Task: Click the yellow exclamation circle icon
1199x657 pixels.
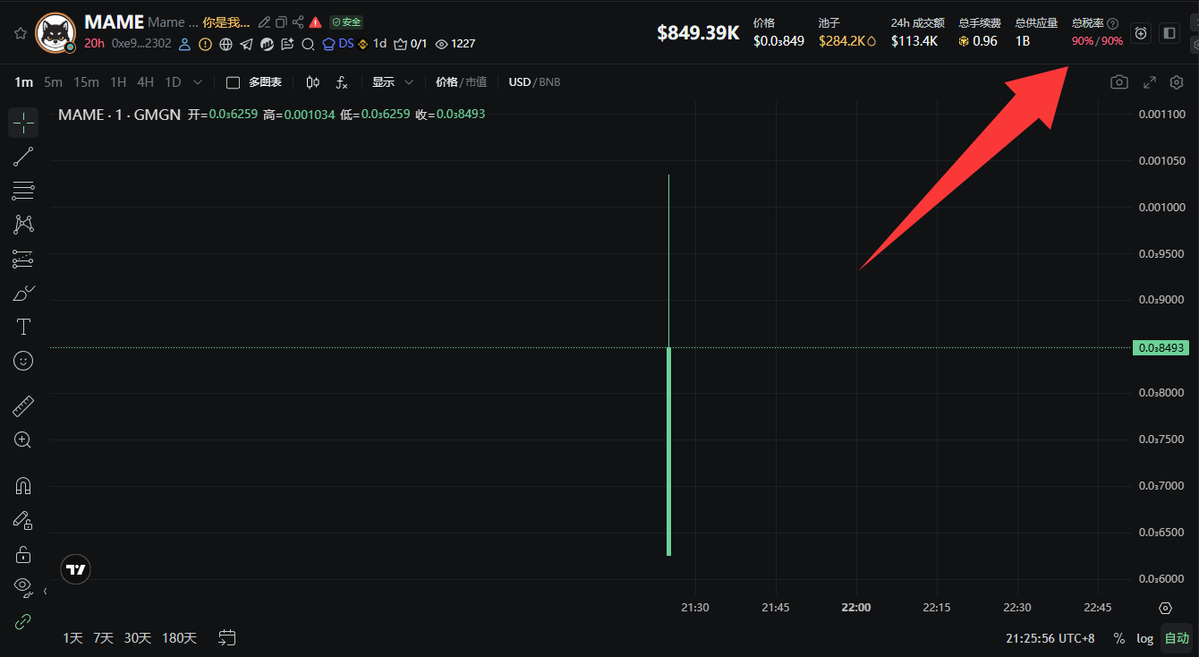Action: pos(205,44)
